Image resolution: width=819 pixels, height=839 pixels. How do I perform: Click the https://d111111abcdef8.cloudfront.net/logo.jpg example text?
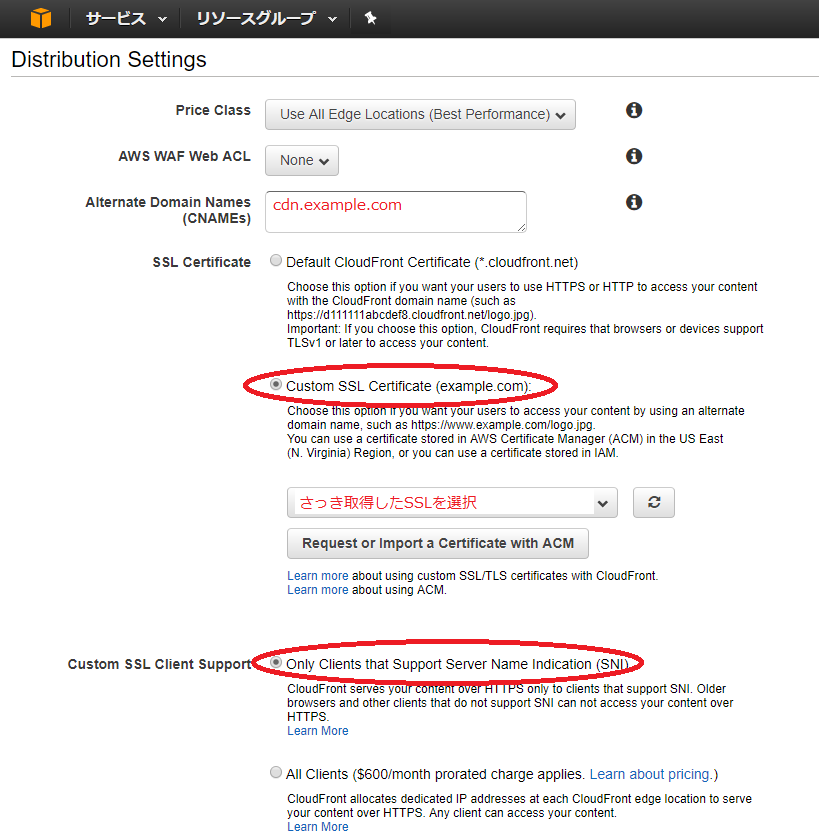click(x=410, y=315)
